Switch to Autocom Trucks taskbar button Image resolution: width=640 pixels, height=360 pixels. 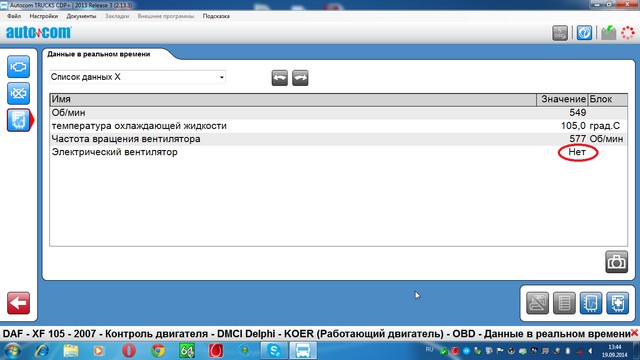(303, 351)
